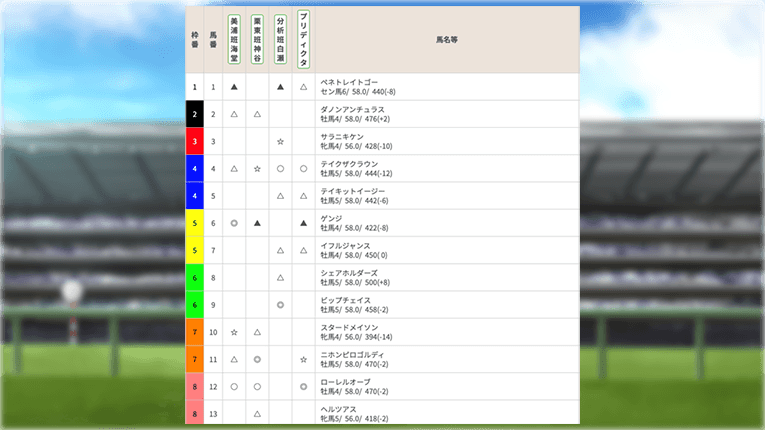Image resolution: width=765 pixels, height=430 pixels.
Task: Click プリディクタ's ▲ mark for ゲンジ
Action: tap(303, 223)
